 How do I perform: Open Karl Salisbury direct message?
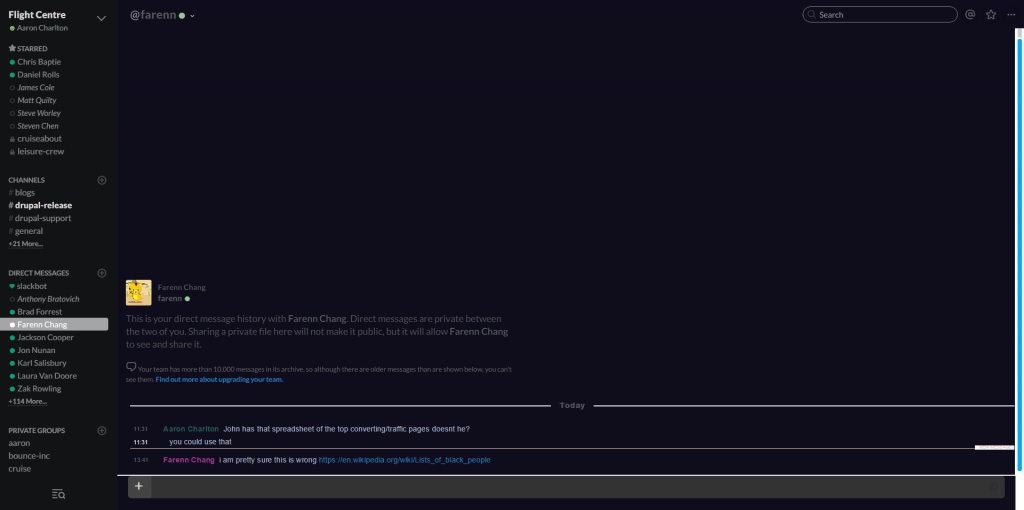tap(42, 363)
